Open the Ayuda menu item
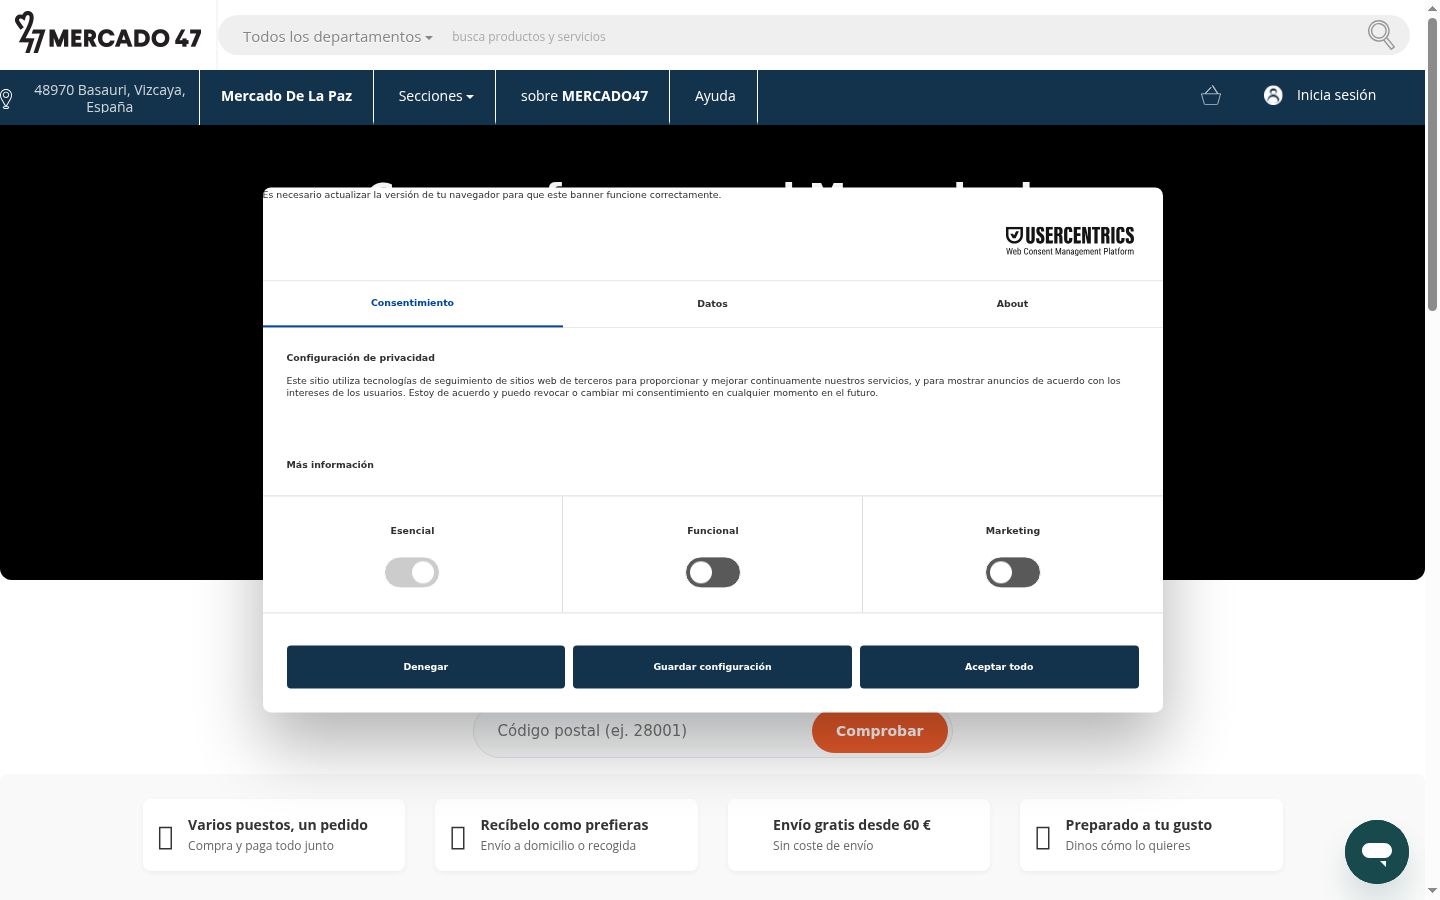Viewport: 1440px width, 900px height. point(715,96)
